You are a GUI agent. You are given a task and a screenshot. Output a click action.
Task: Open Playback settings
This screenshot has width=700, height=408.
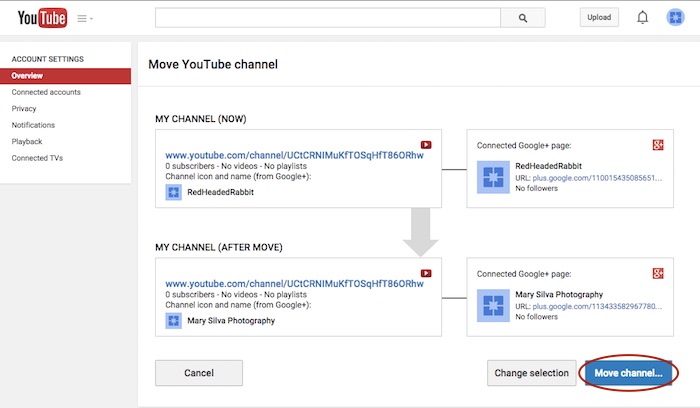(x=27, y=141)
